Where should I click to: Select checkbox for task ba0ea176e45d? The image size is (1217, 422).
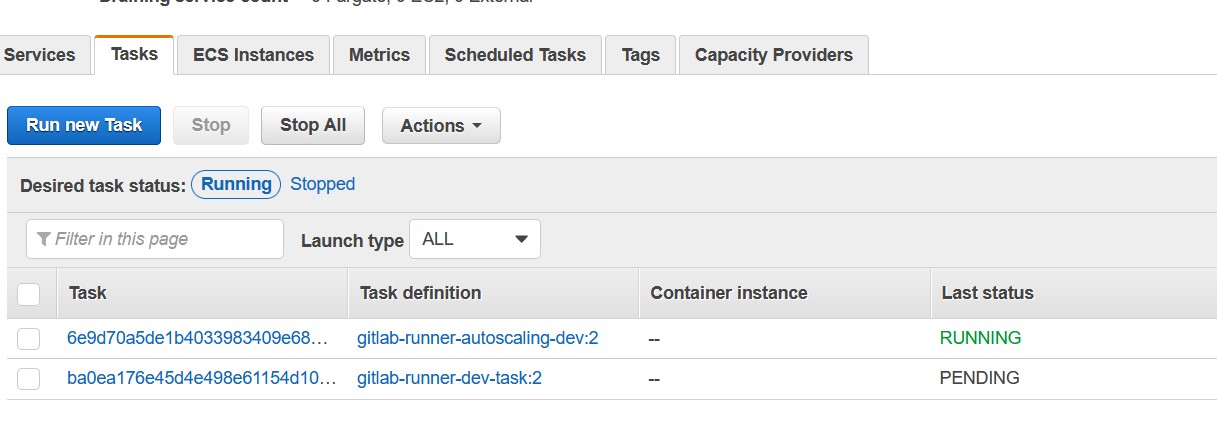click(x=29, y=379)
